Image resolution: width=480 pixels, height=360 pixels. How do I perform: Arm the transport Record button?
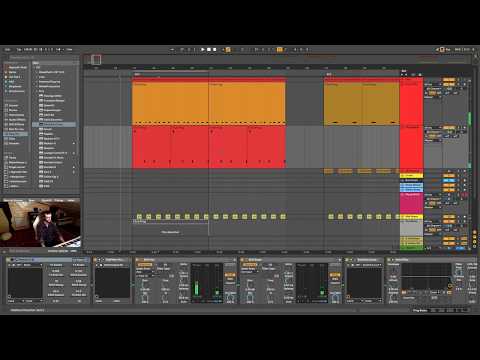215,49
